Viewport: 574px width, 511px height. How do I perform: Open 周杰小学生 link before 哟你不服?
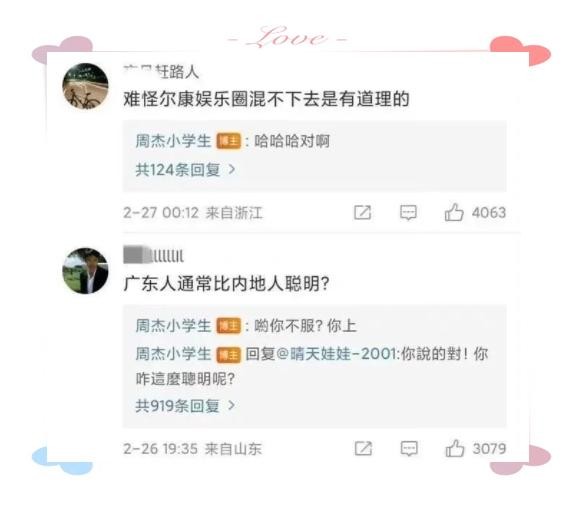(173, 326)
